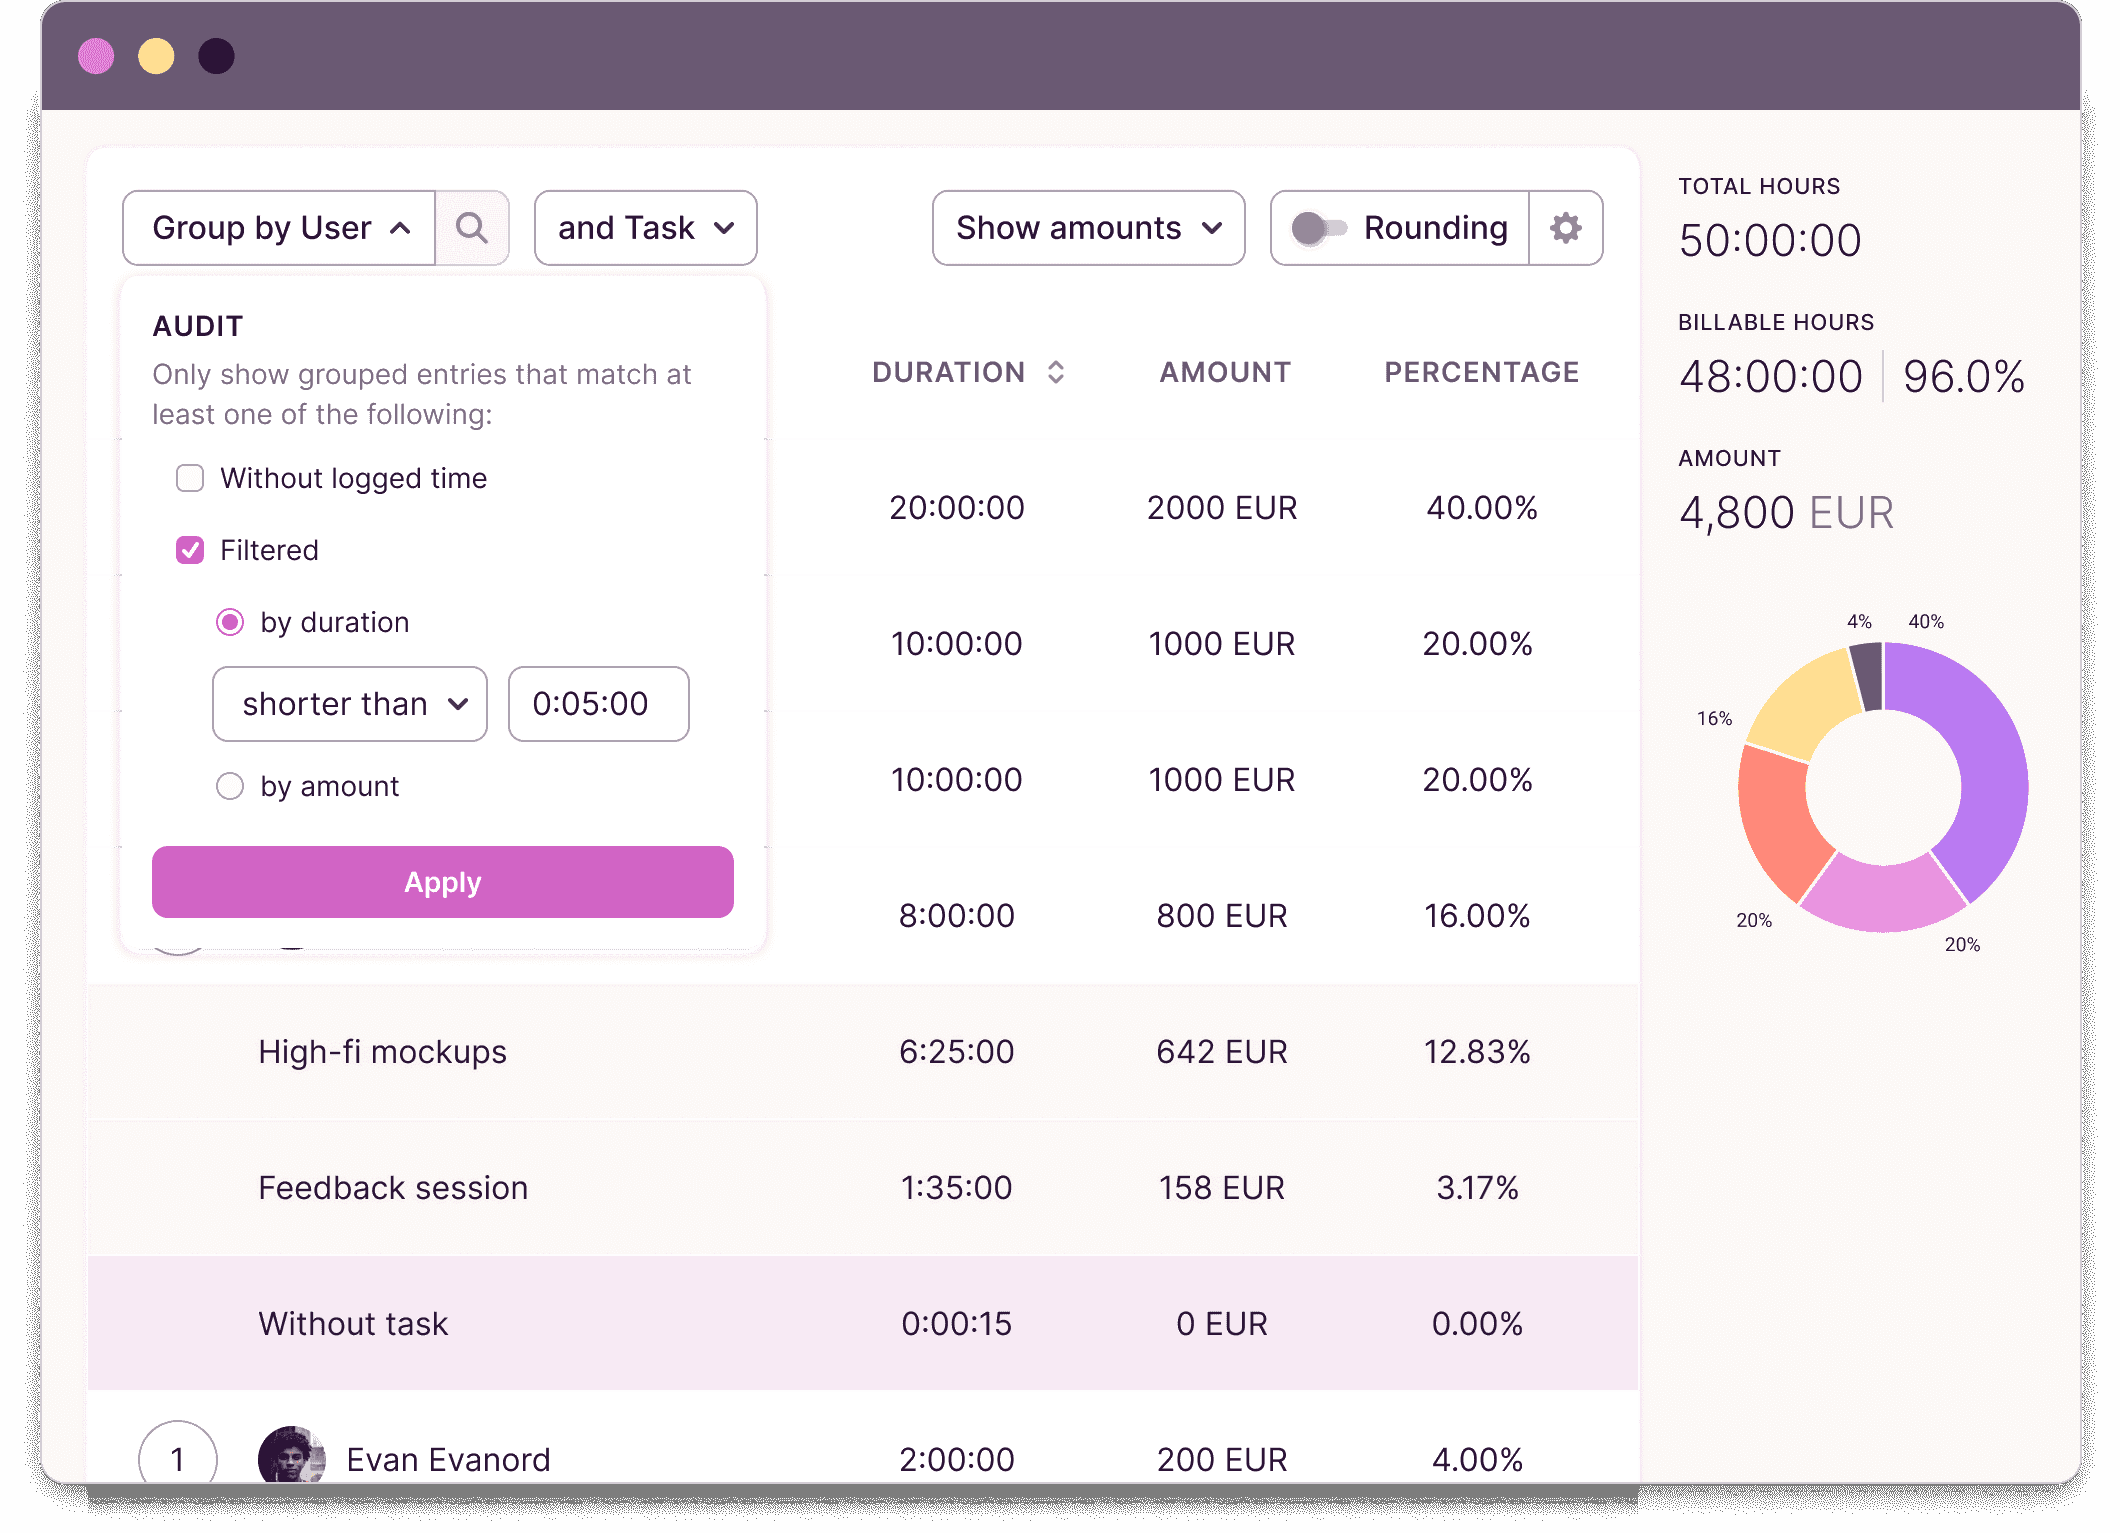Select the "by duration" radio button

(230, 622)
